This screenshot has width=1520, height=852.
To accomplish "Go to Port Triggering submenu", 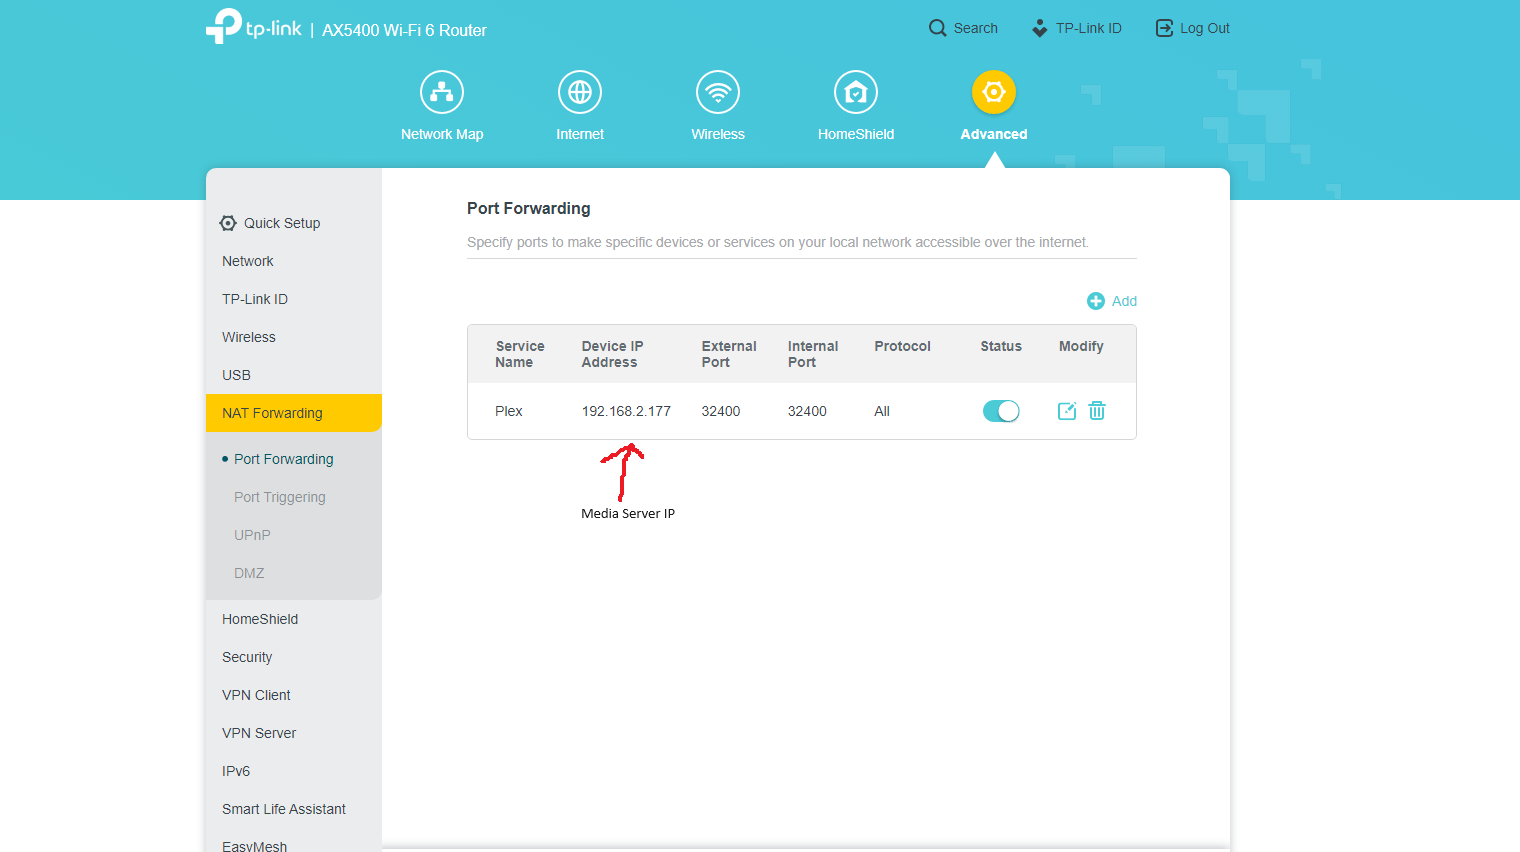I will click(280, 497).
